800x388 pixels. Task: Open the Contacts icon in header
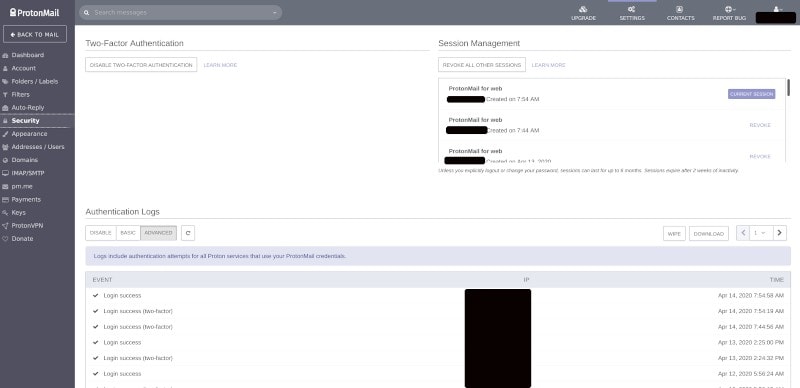(x=680, y=9)
